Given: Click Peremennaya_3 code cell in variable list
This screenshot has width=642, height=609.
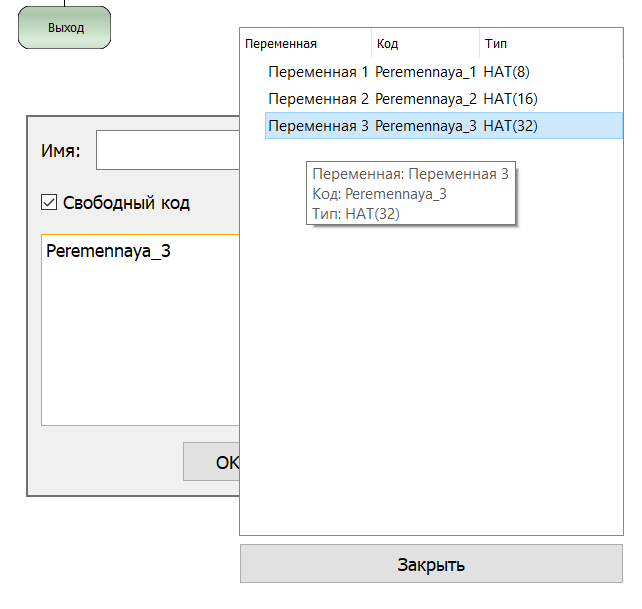Looking at the screenshot, I should click(x=426, y=126).
